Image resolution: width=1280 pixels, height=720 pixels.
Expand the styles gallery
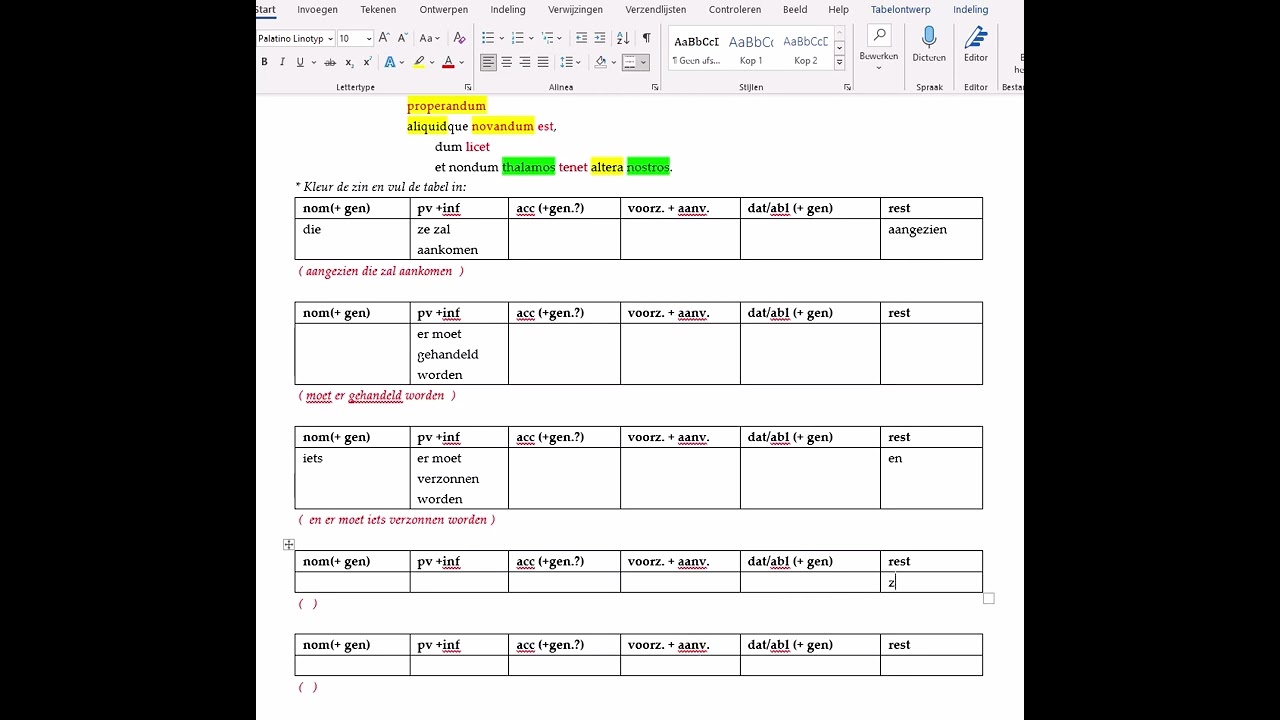point(839,61)
